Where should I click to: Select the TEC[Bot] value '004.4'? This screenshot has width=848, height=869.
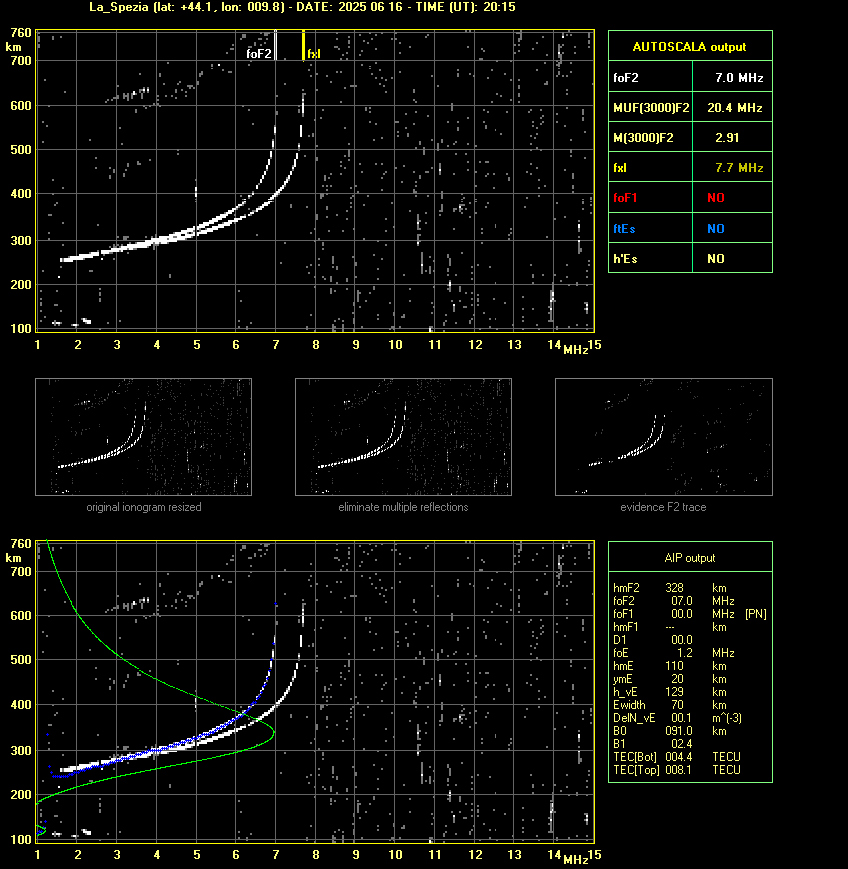pyautogui.click(x=679, y=756)
